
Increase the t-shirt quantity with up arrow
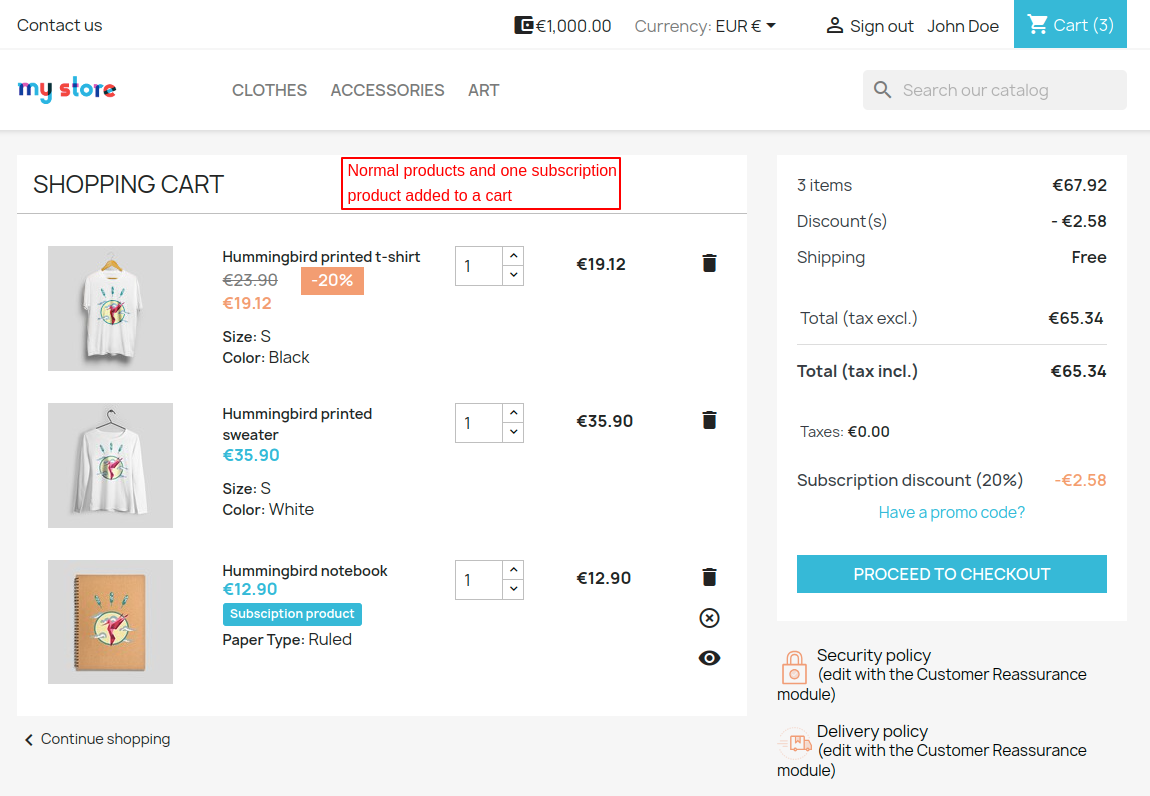click(x=513, y=256)
